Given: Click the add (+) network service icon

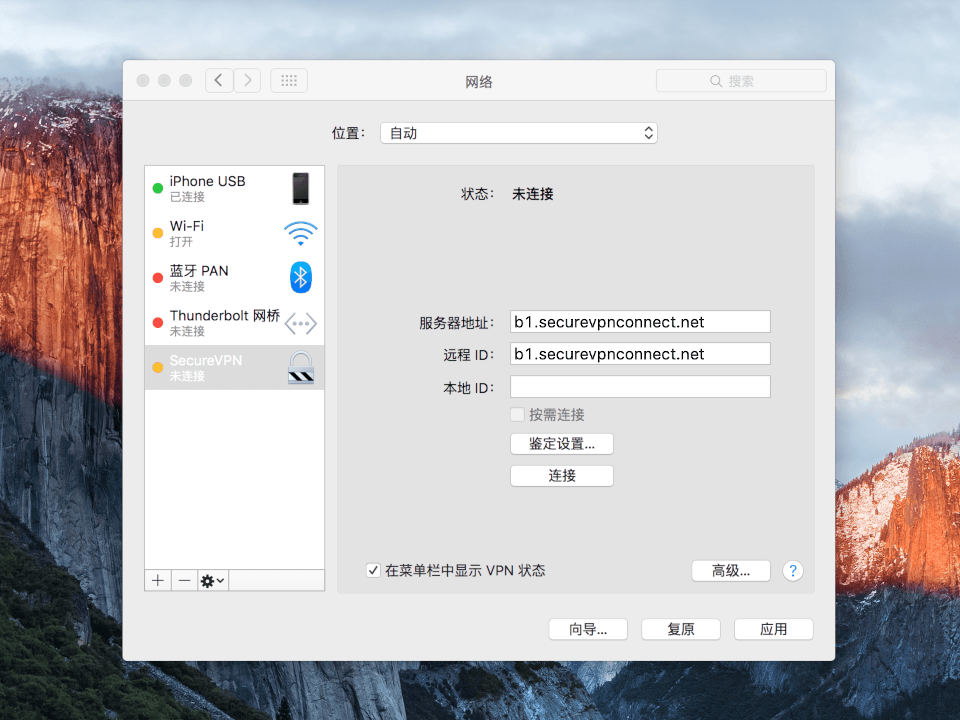Looking at the screenshot, I should [157, 580].
